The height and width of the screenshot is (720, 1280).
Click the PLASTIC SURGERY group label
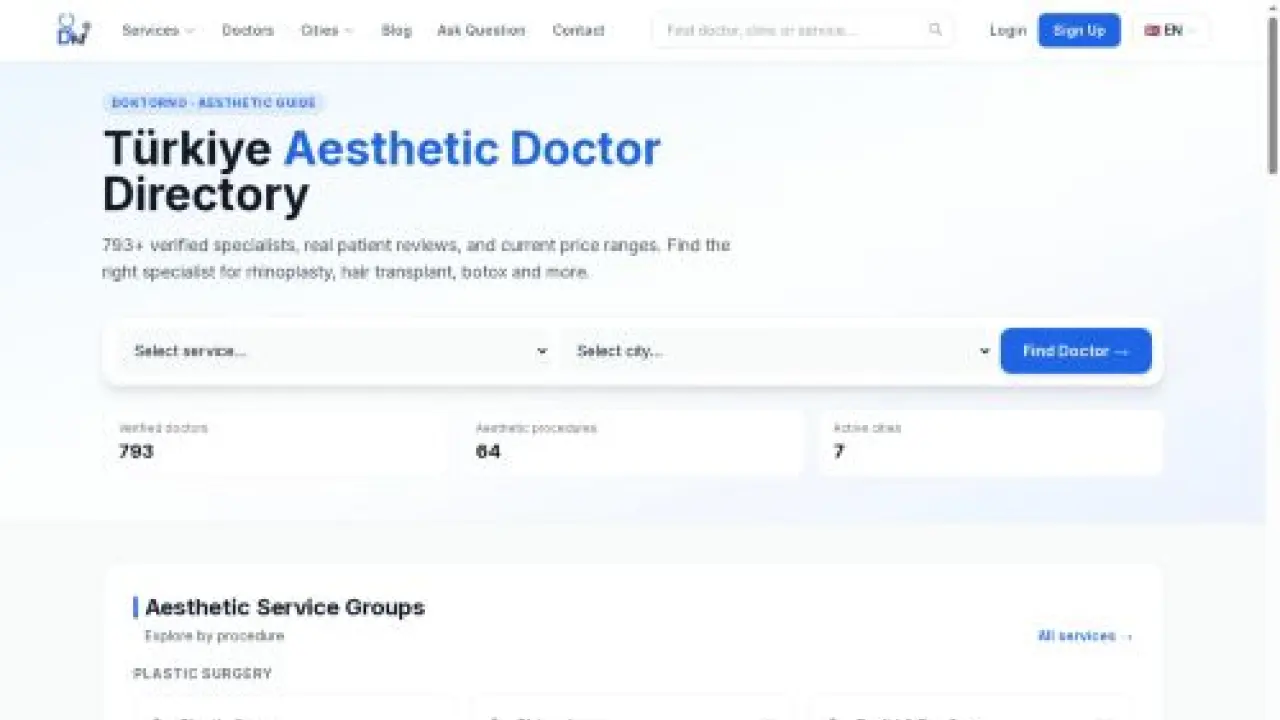(203, 674)
